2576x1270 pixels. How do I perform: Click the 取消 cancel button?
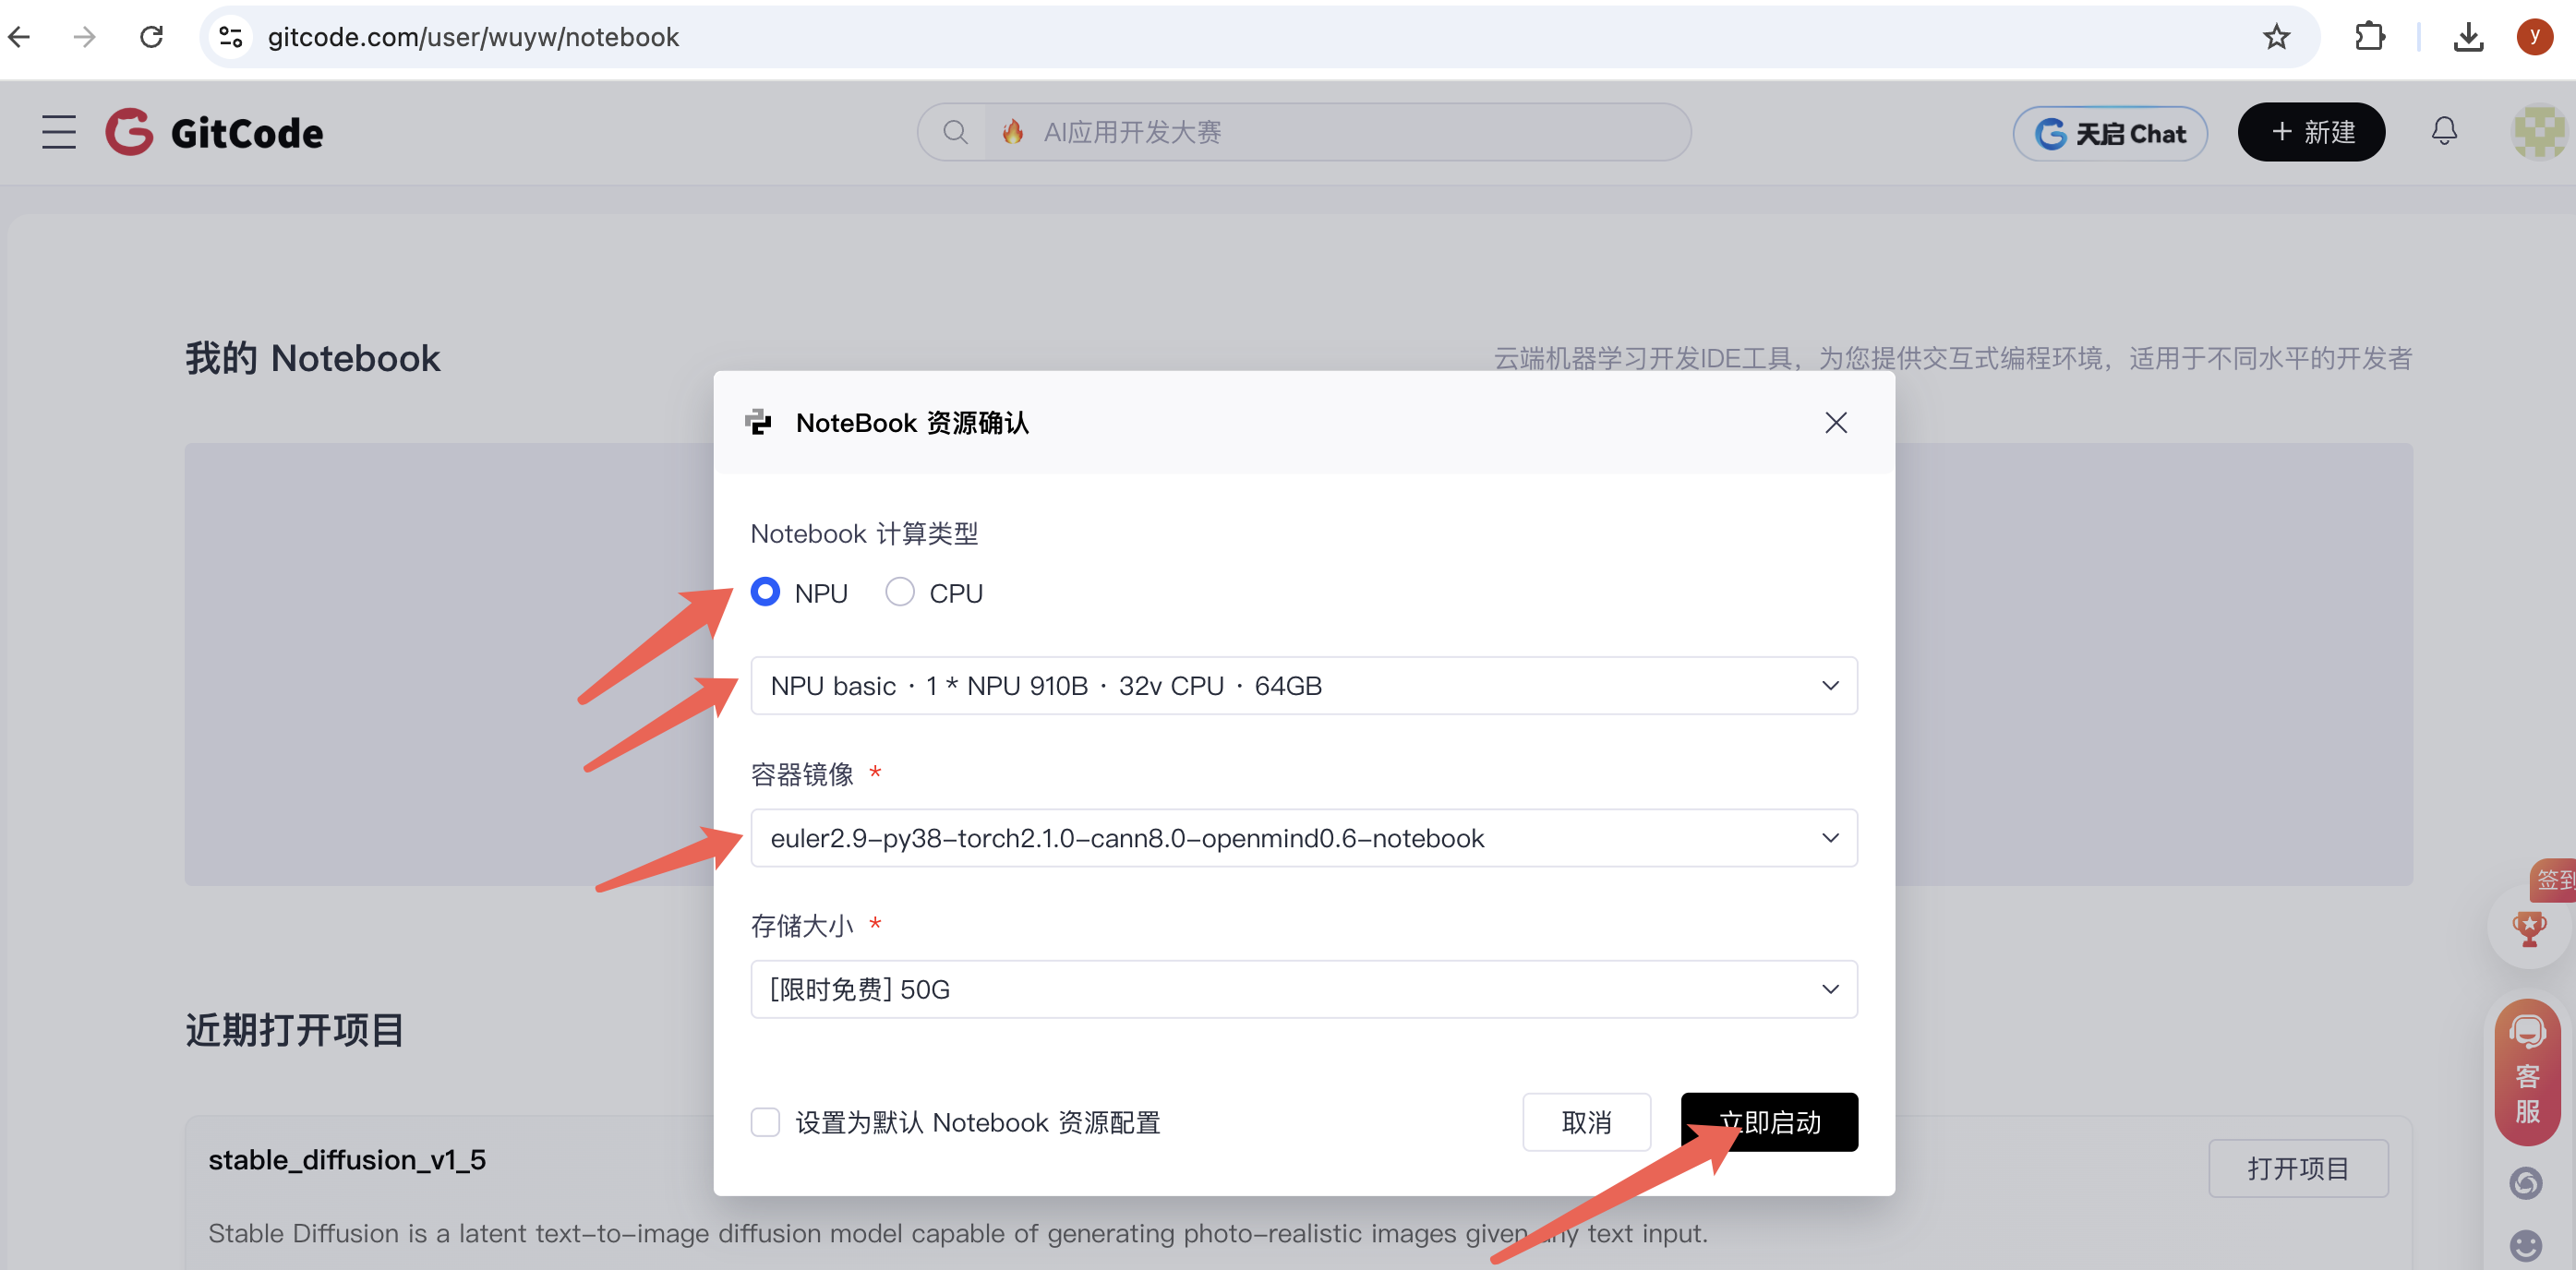1586,1122
